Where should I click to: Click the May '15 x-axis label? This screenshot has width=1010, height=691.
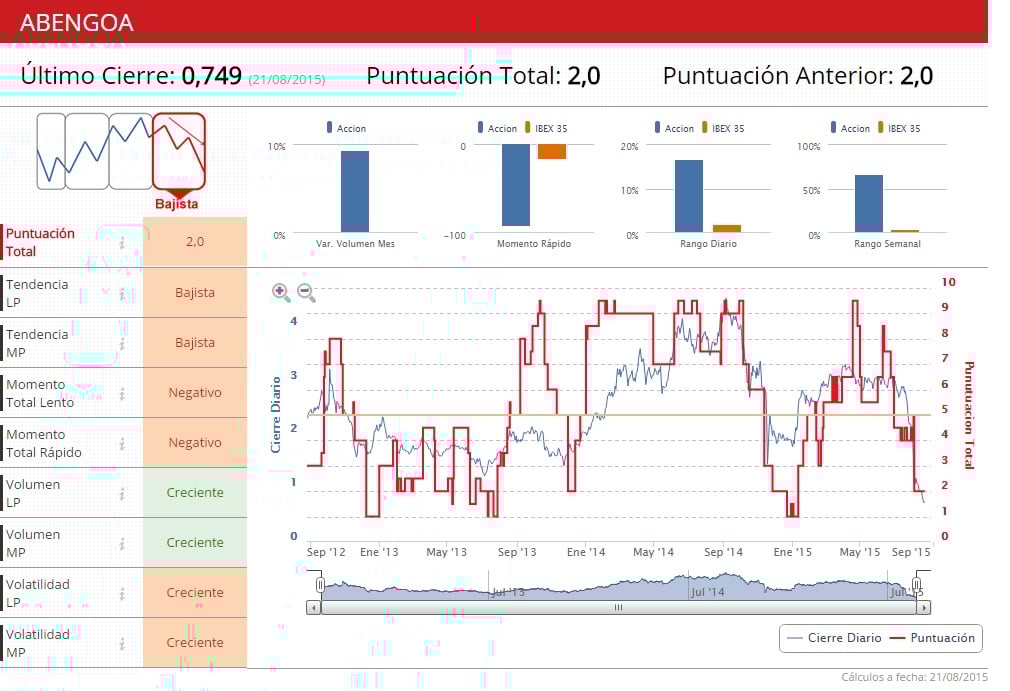pos(859,552)
